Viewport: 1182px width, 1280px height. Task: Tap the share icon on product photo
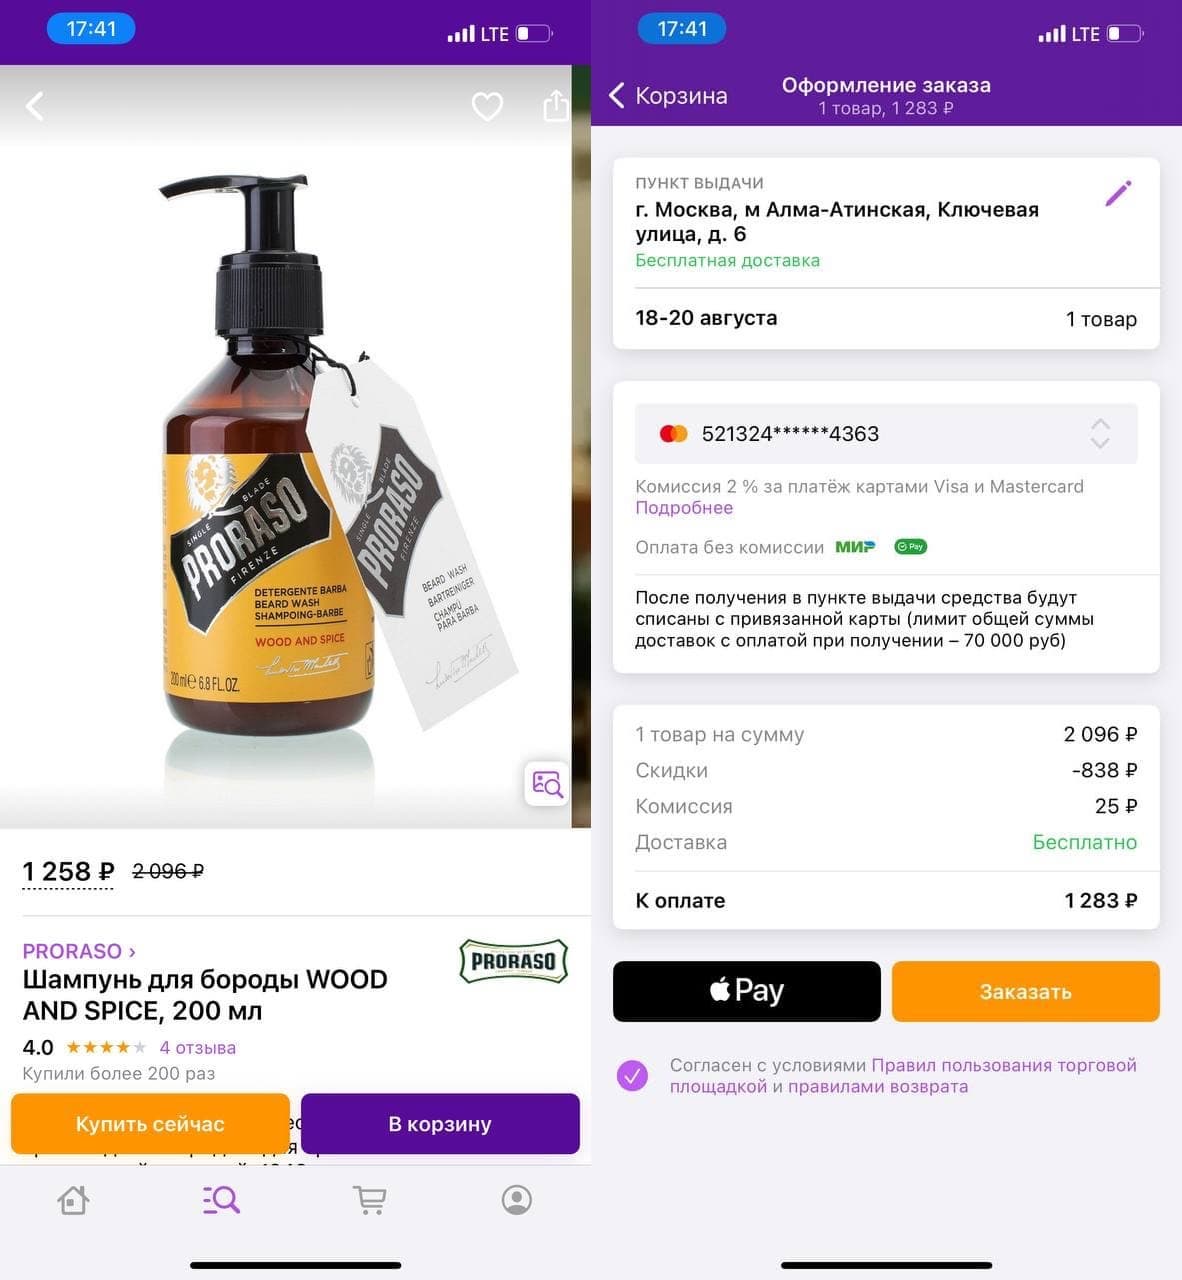tap(555, 106)
